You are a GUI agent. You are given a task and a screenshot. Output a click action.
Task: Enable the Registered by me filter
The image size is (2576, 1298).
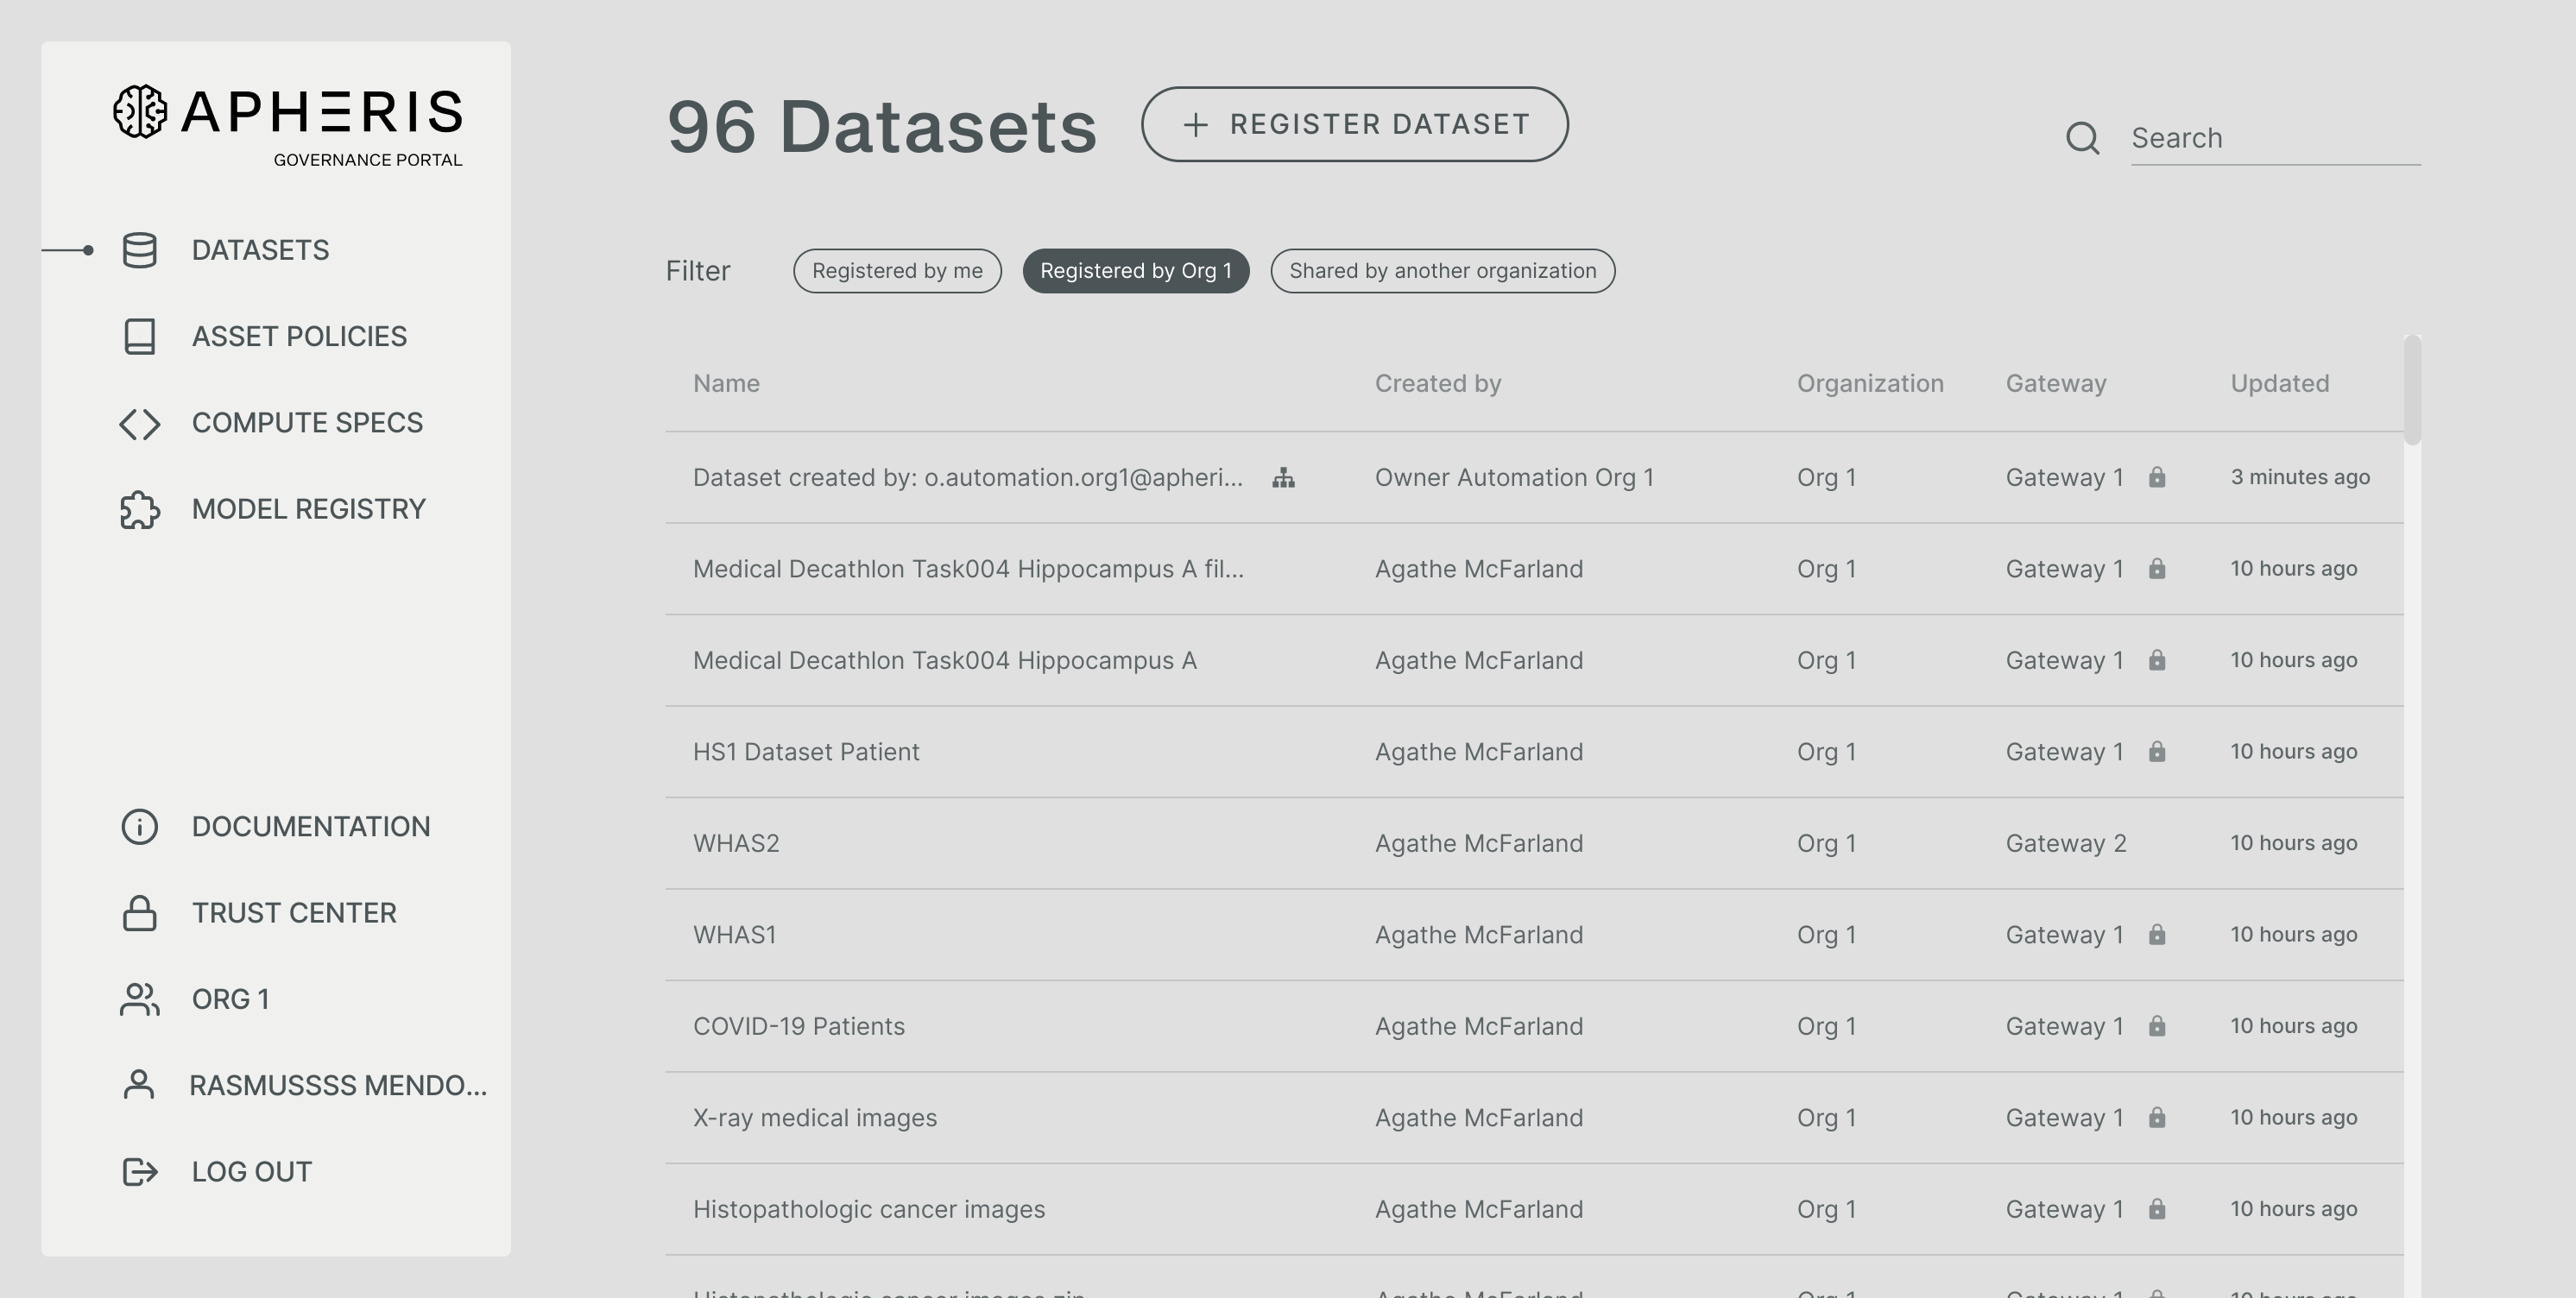pyautogui.click(x=897, y=270)
